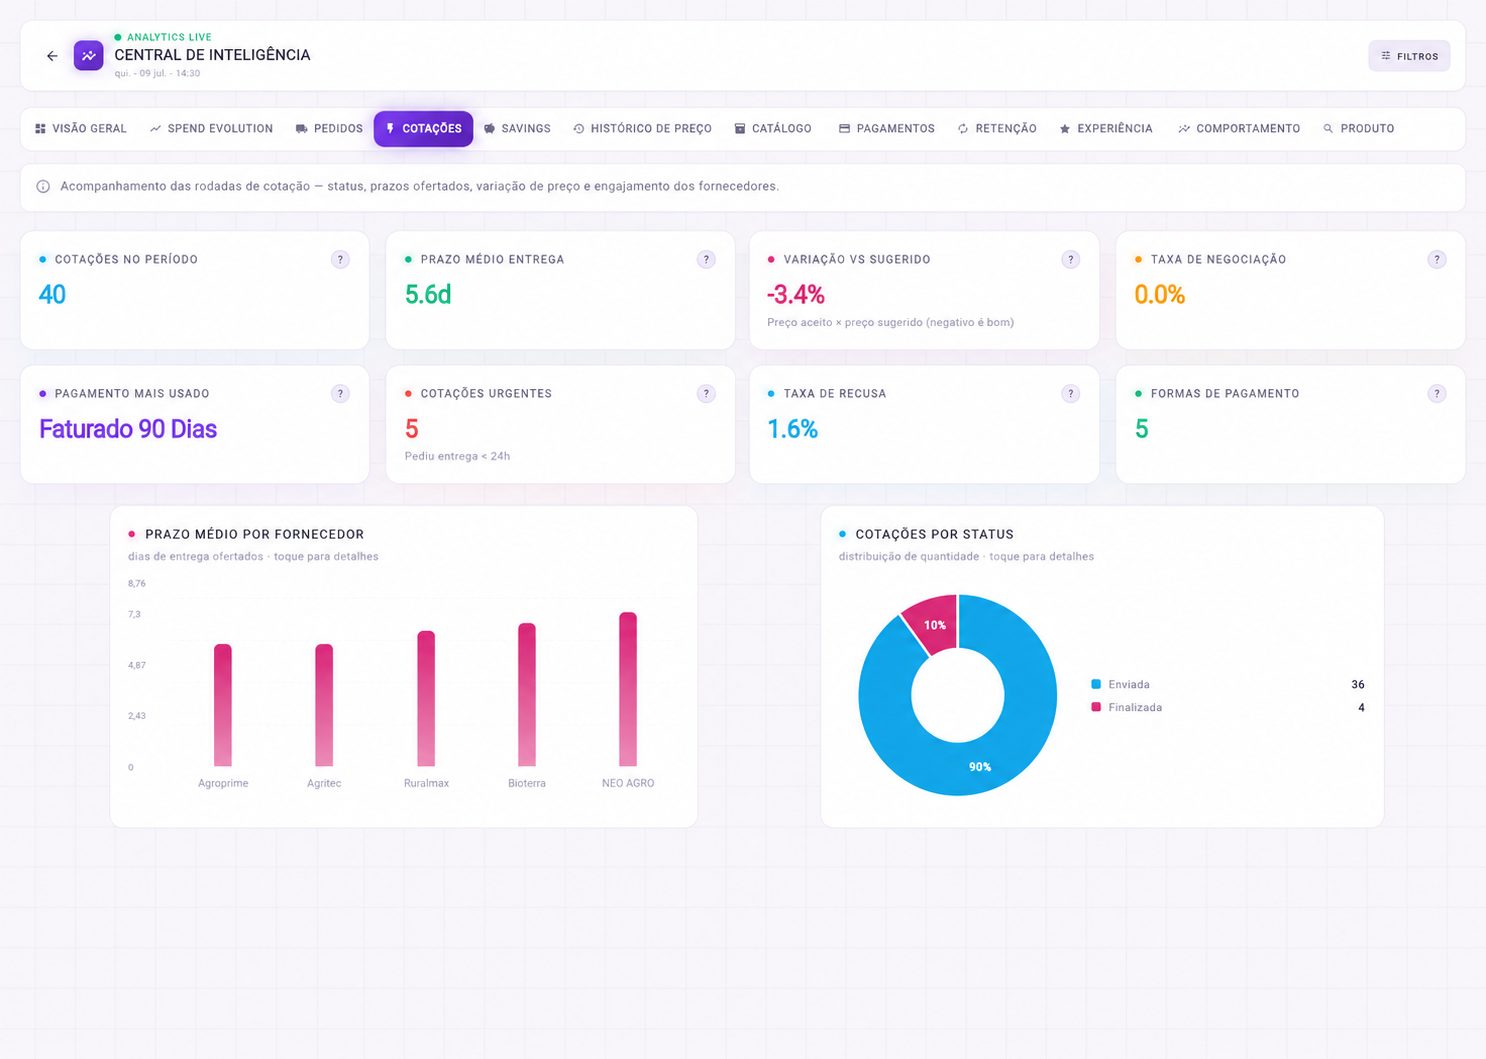The height and width of the screenshot is (1059, 1486).
Task: Click the Cotações por Status title
Action: click(x=935, y=534)
